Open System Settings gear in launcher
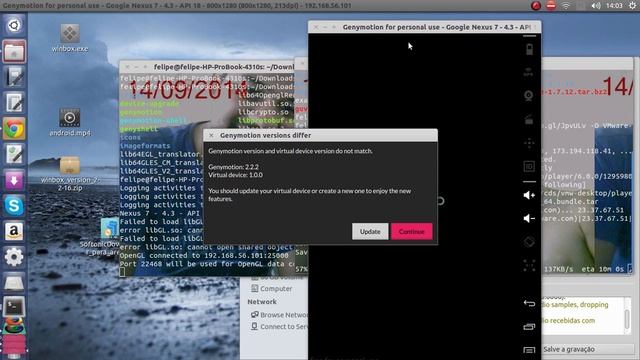 (x=14, y=257)
